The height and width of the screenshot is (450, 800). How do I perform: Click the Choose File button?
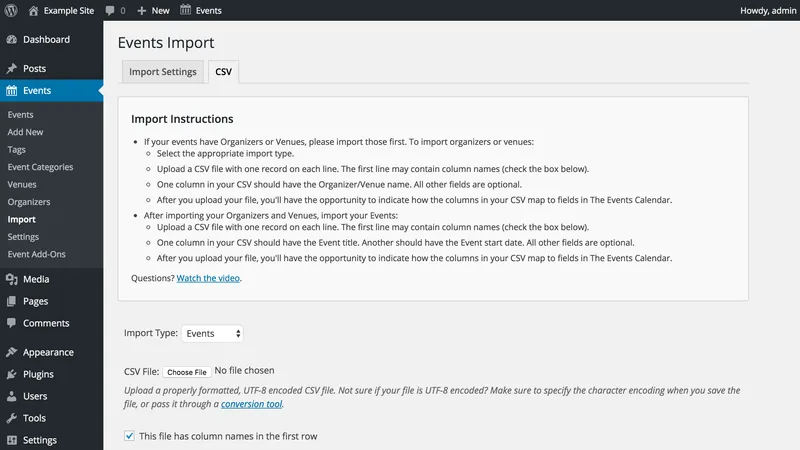tap(187, 372)
